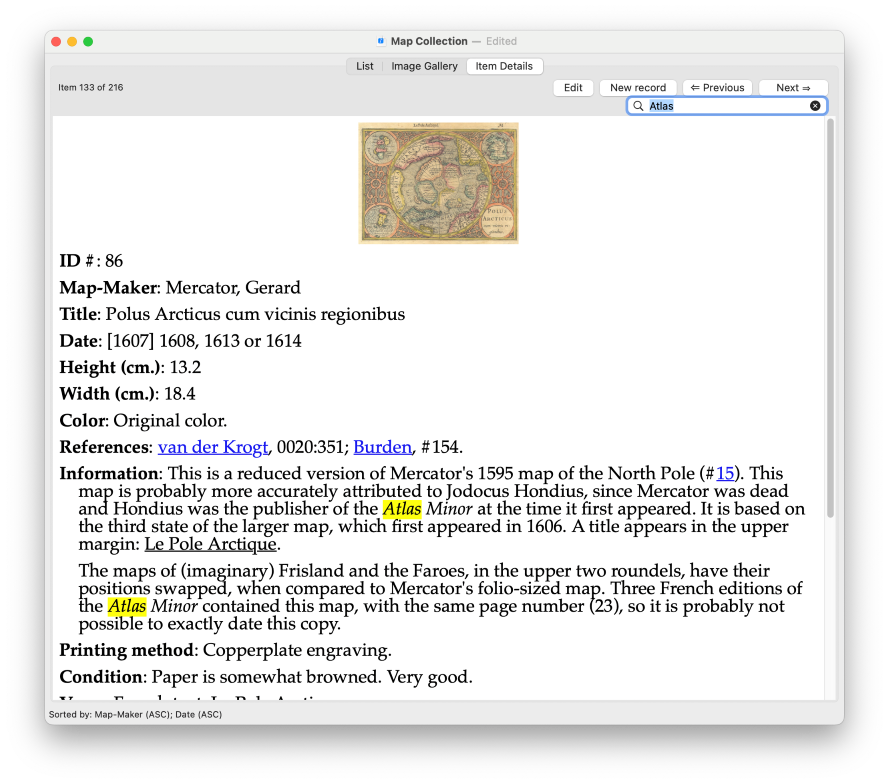Follow the Burden reference link
889x784 pixels.
[x=380, y=447]
